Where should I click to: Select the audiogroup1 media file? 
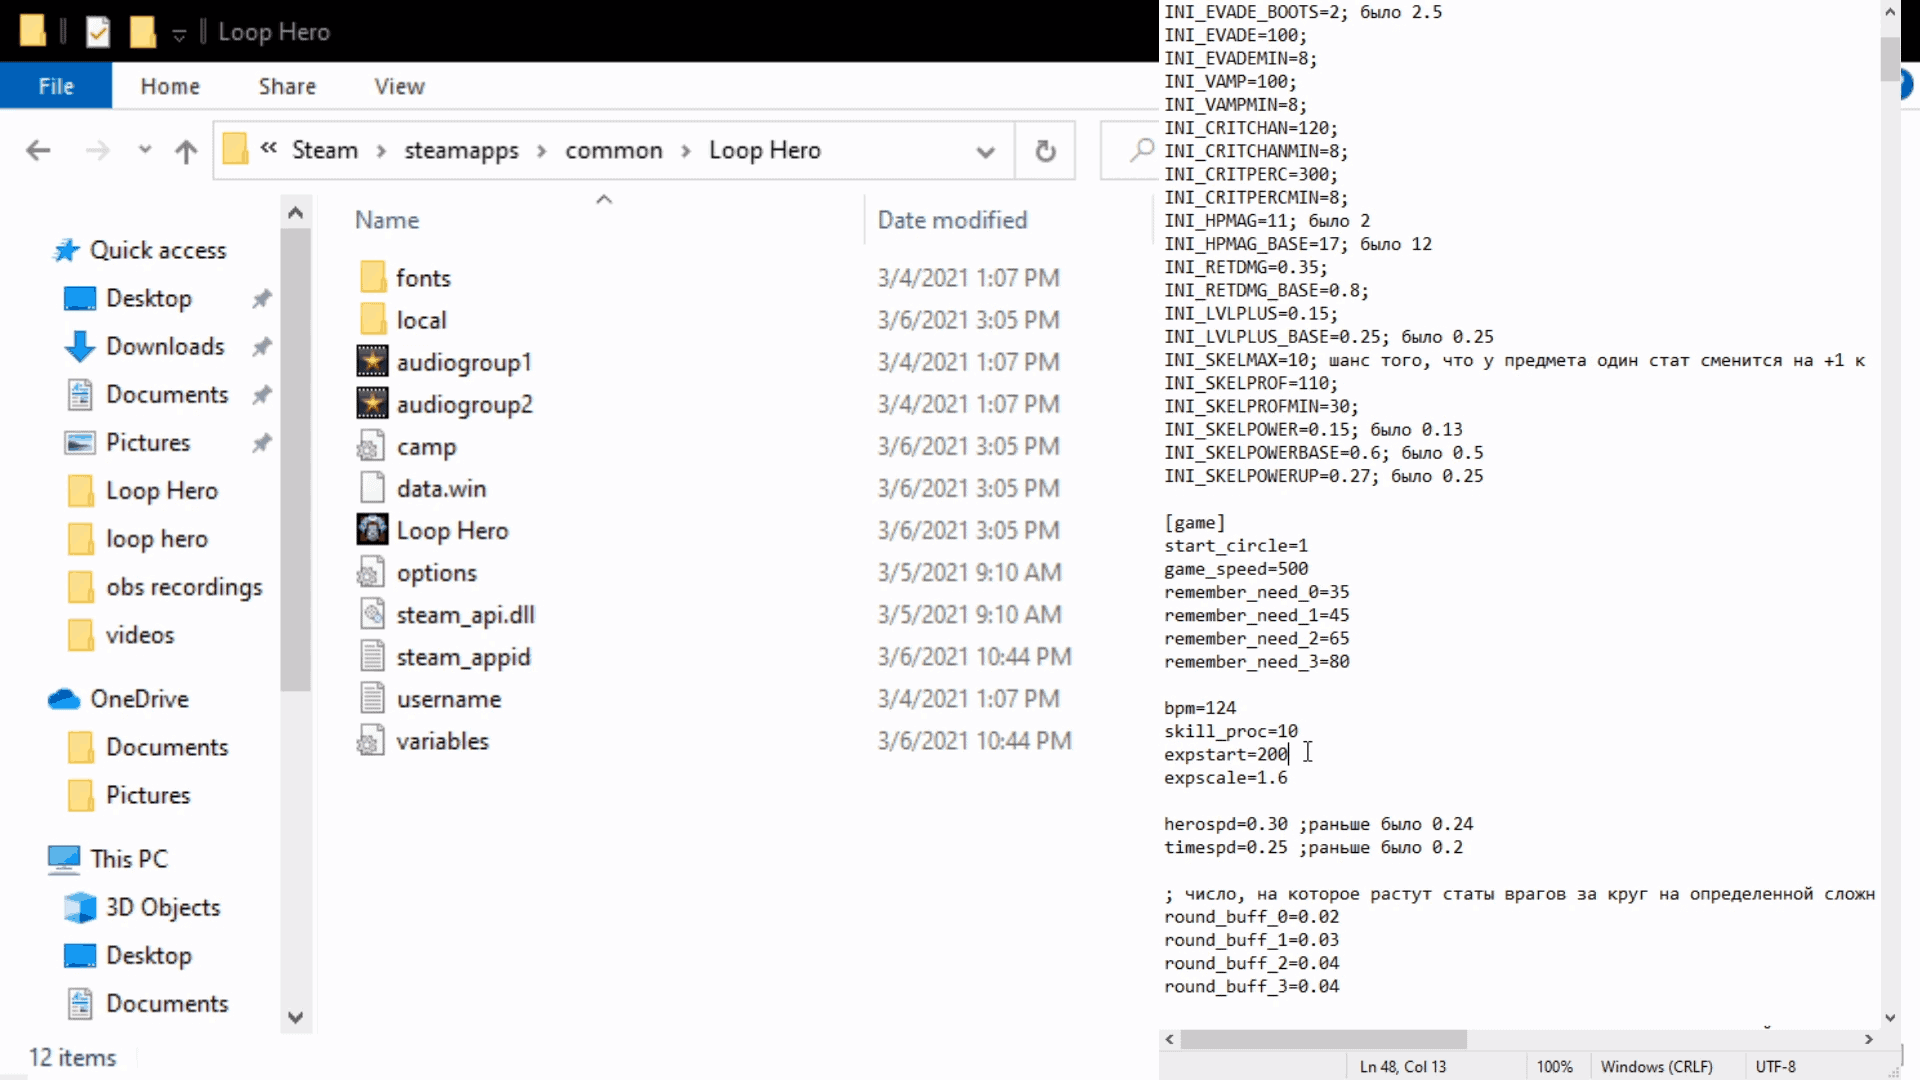[x=371, y=362]
